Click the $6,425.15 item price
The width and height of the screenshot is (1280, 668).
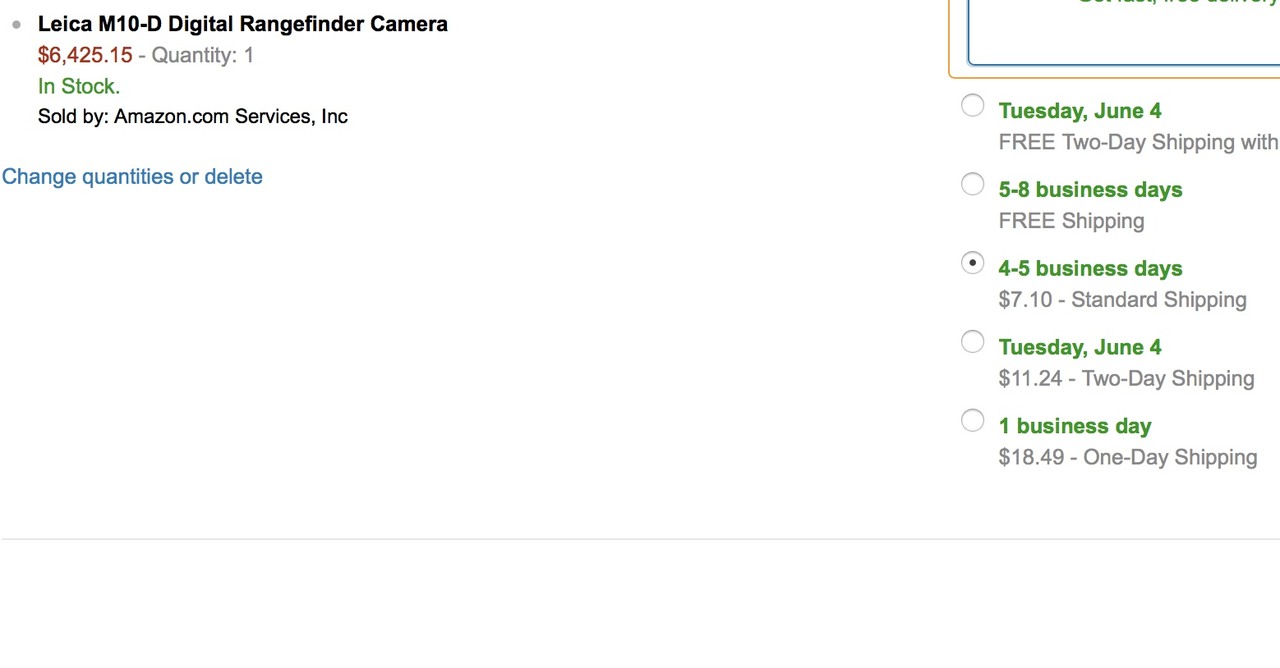(x=85, y=55)
